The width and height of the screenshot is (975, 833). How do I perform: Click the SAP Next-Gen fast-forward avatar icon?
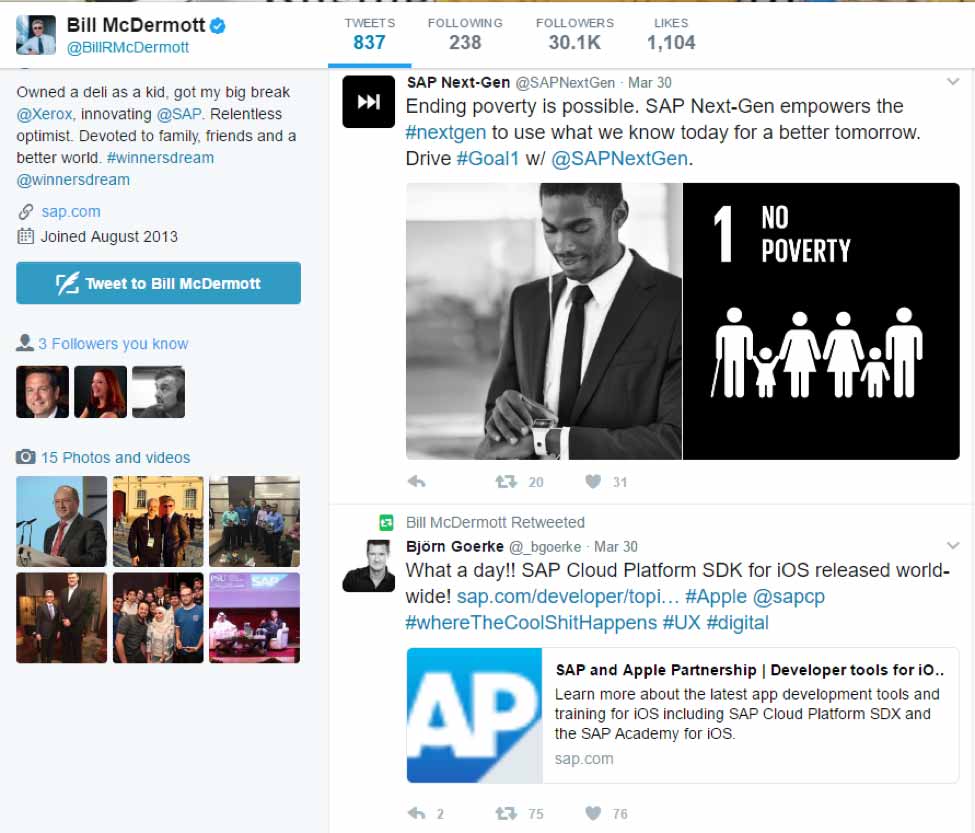[369, 102]
